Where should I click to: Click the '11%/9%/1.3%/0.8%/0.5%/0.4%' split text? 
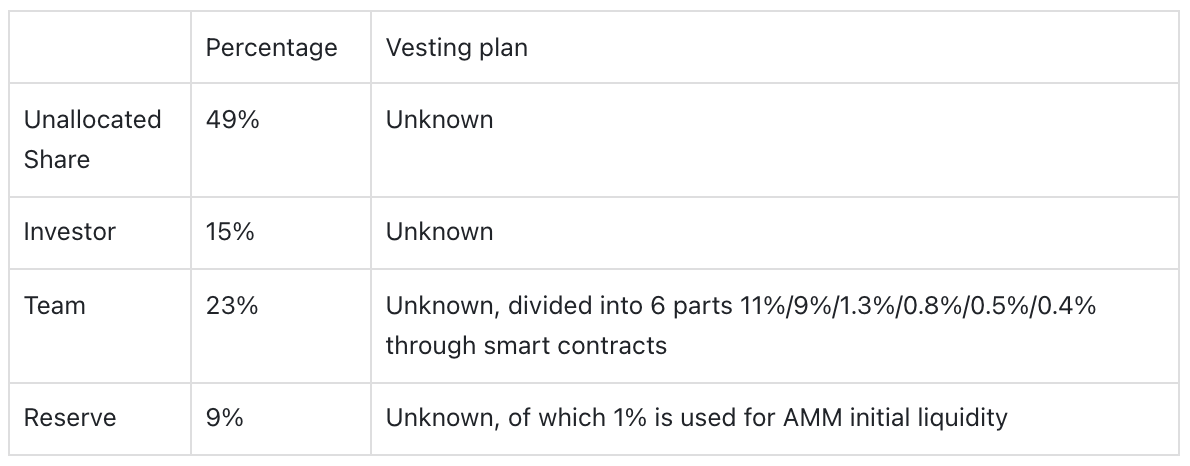[918, 305]
